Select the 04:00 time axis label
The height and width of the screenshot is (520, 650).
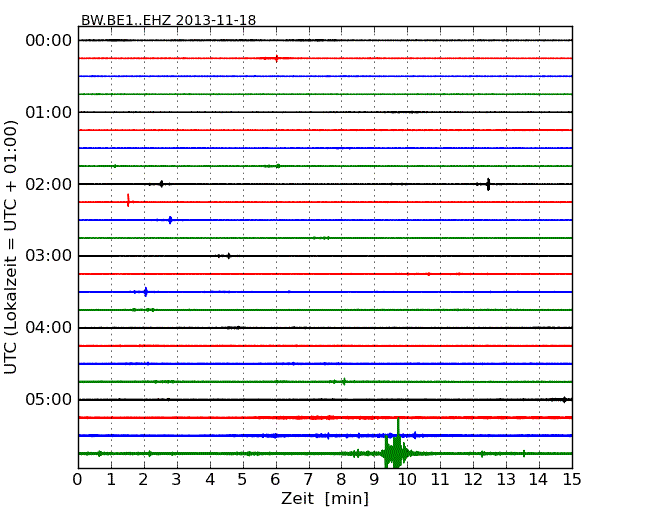point(49,328)
